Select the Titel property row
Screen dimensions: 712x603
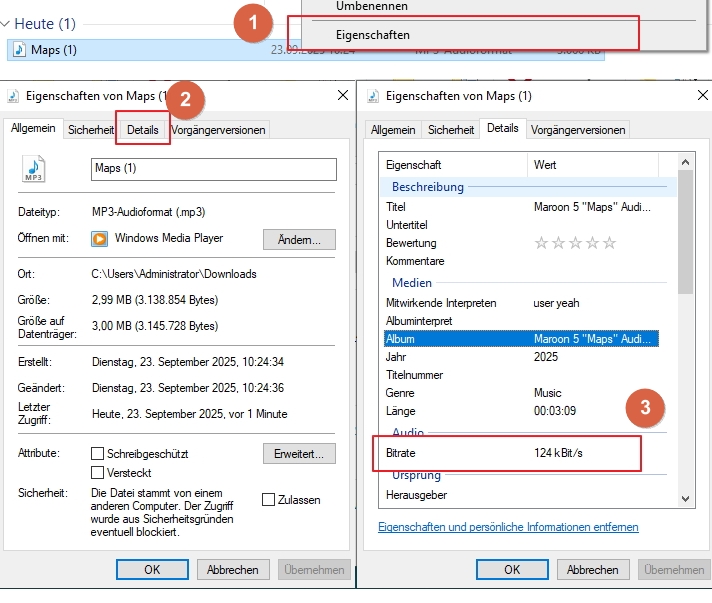(x=521, y=207)
